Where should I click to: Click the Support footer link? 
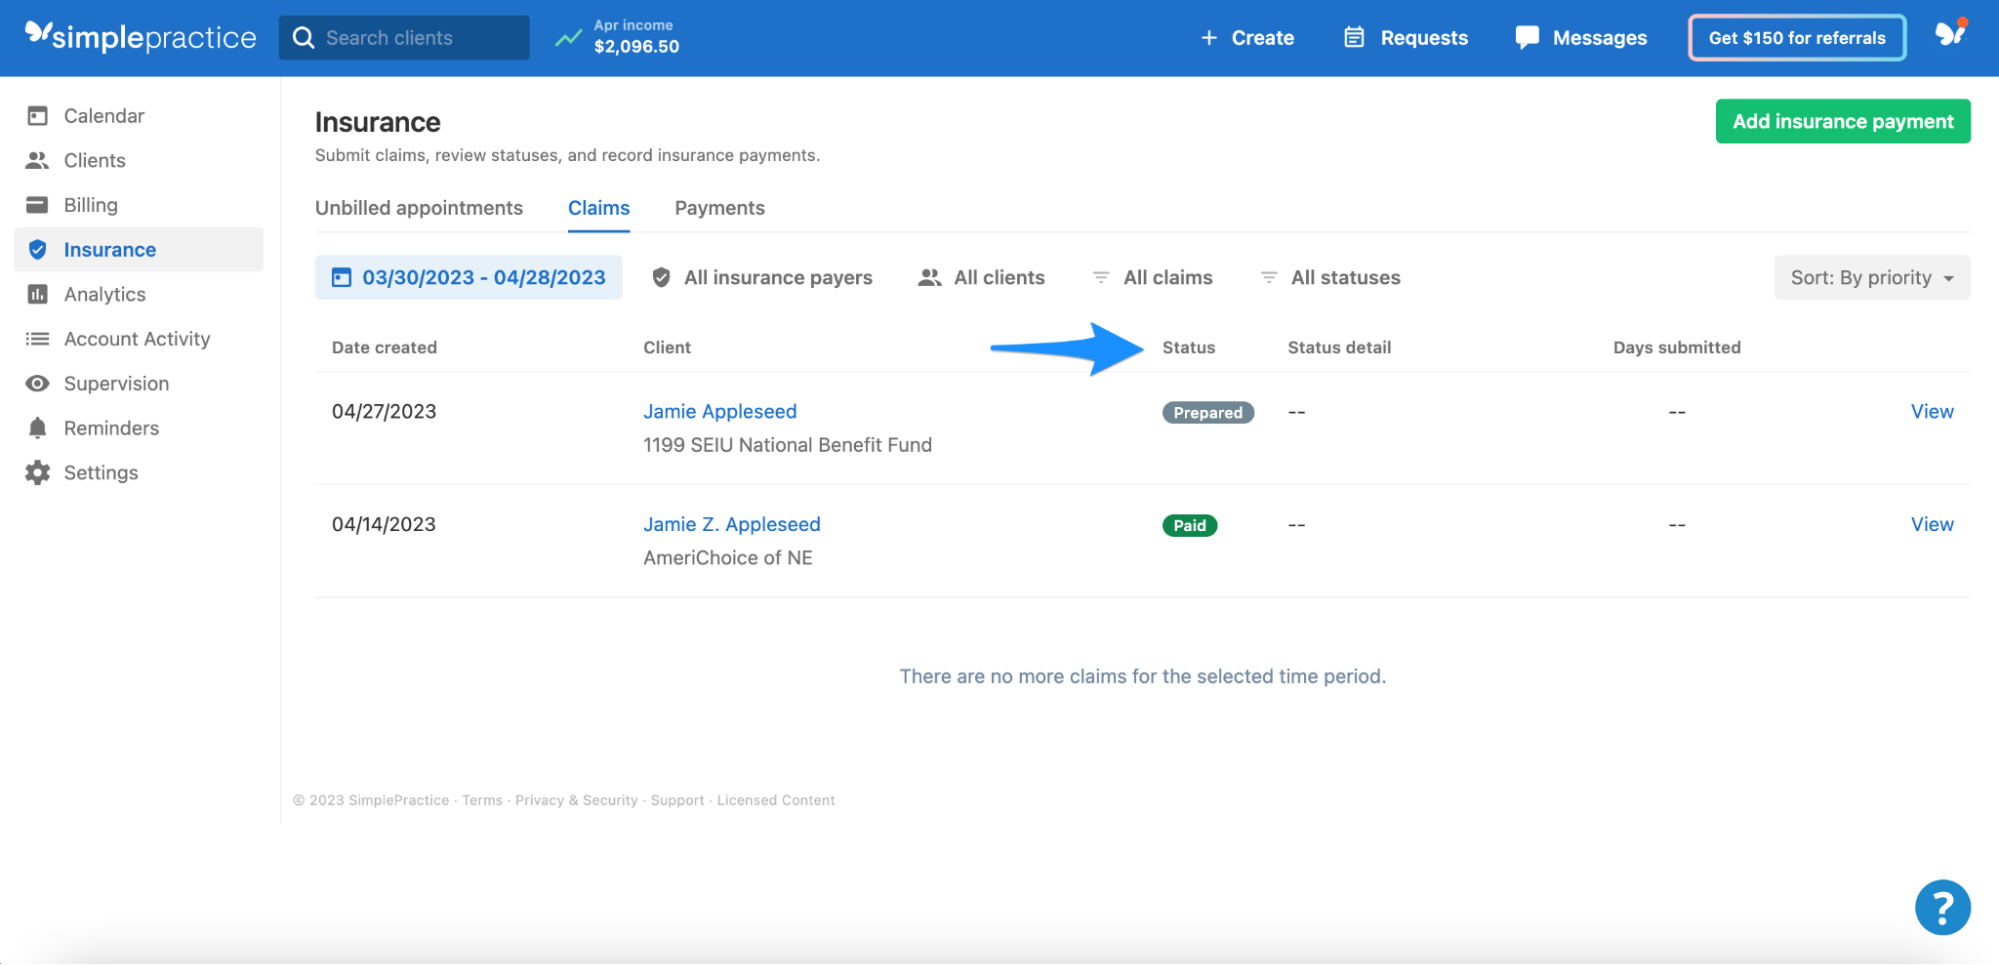[677, 801]
